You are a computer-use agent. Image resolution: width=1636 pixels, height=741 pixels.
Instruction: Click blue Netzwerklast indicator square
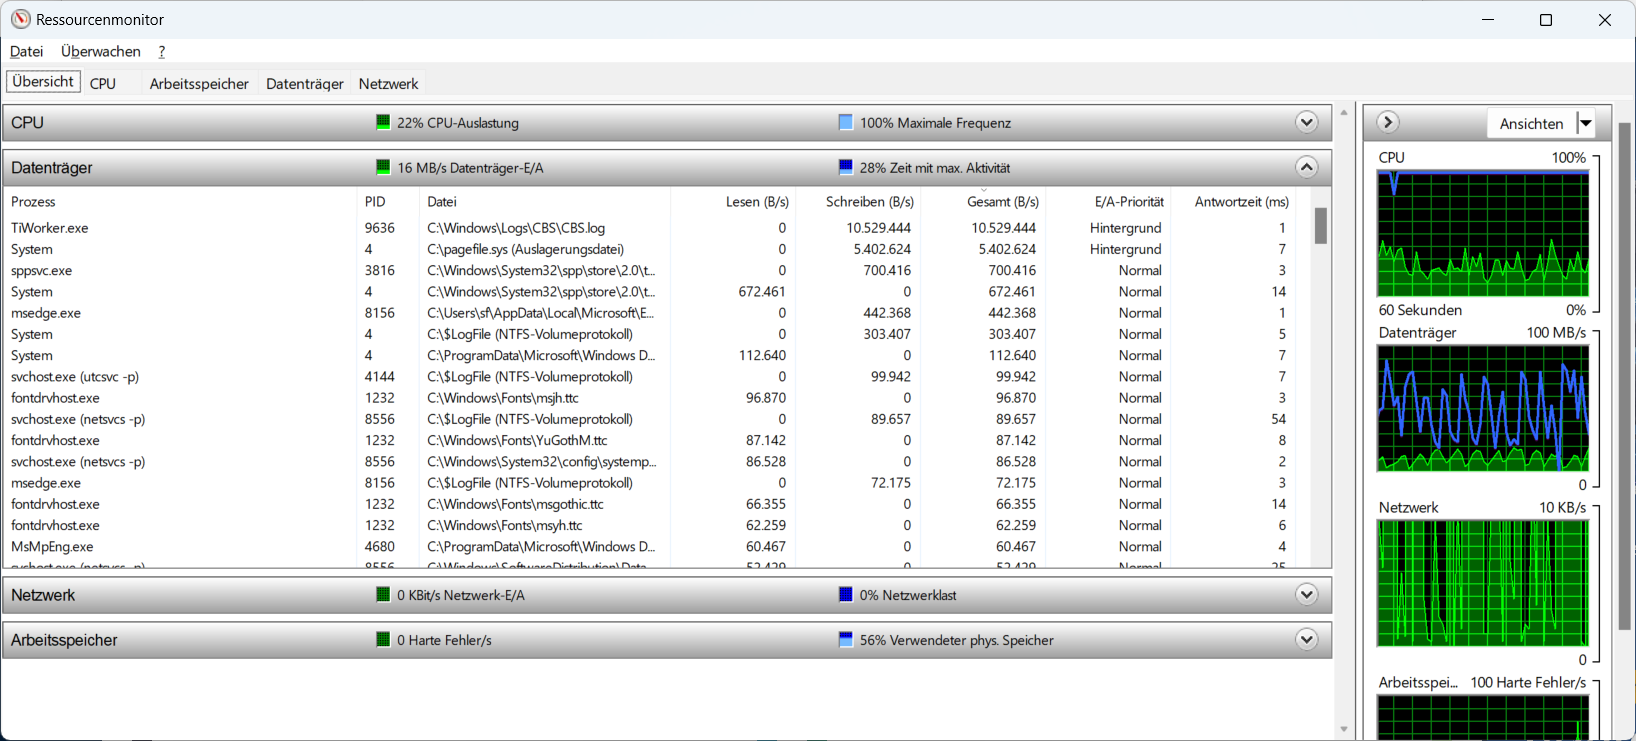coord(846,594)
